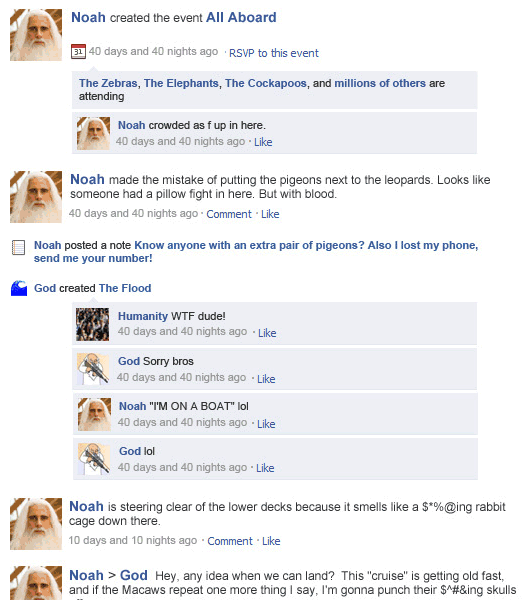Click God's avatar beside 'lol' comment
This screenshot has height=600, width=522.
[x=94, y=459]
